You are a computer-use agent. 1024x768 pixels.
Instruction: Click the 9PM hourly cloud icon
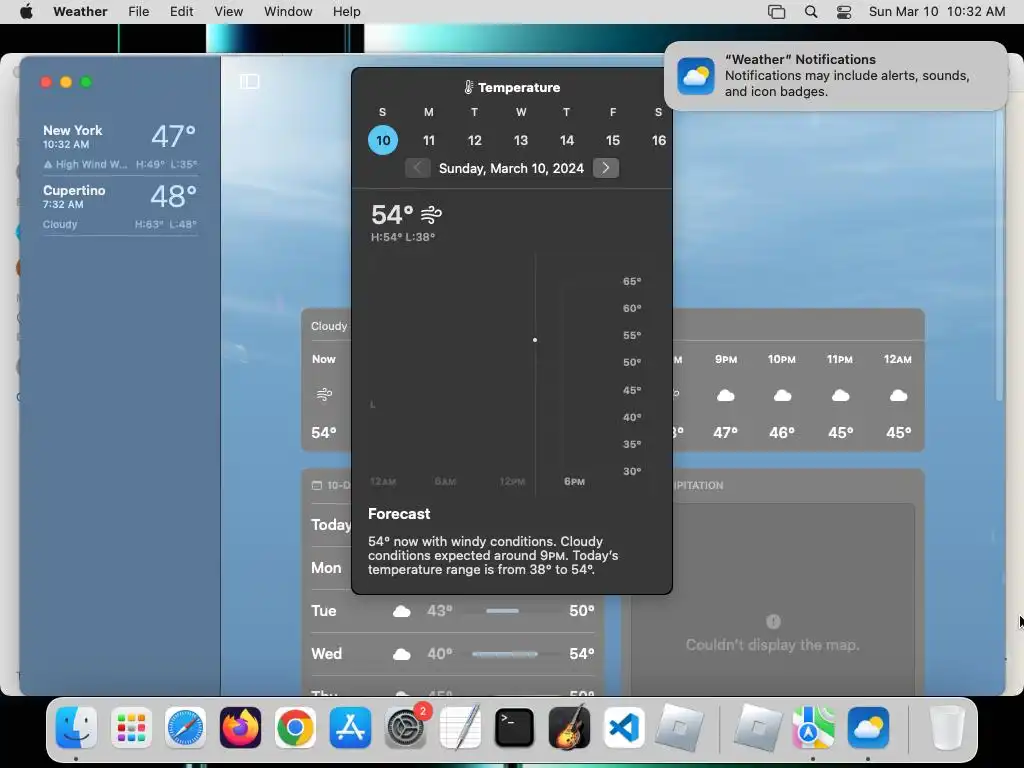tap(726, 396)
